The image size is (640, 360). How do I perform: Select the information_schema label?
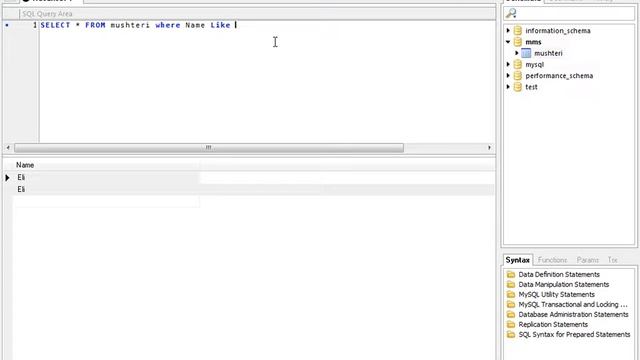tap(558, 31)
